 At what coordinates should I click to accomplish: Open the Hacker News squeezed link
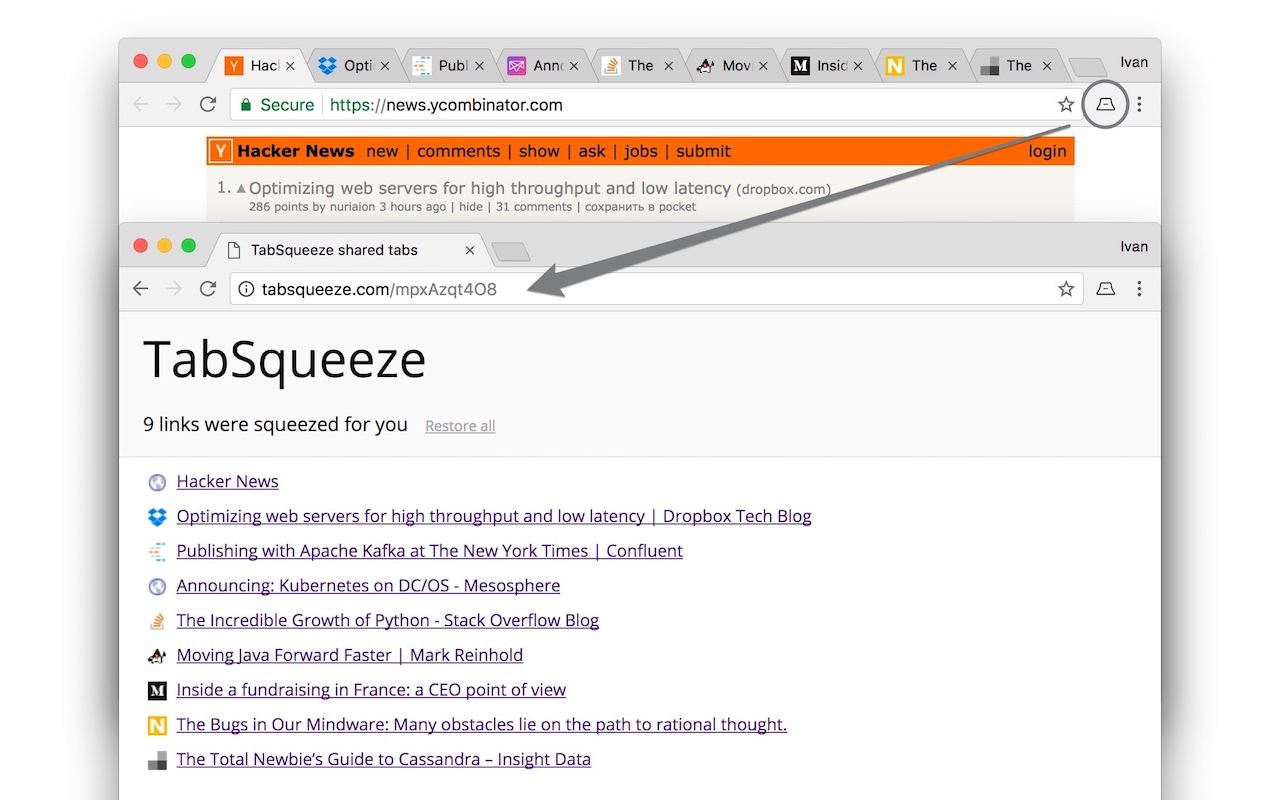pos(227,482)
